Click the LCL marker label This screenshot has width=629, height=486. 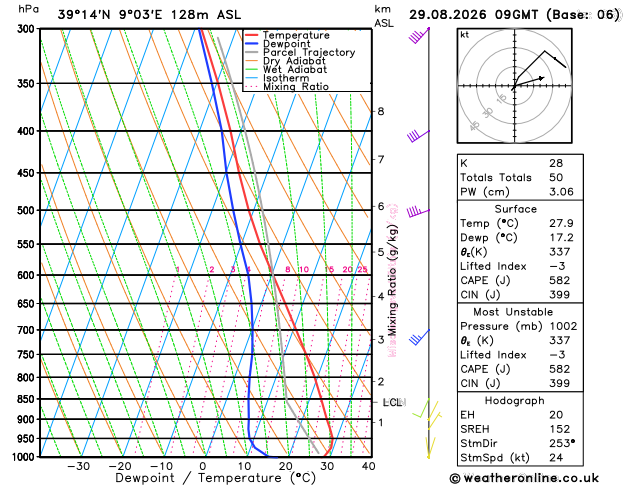click(x=392, y=402)
